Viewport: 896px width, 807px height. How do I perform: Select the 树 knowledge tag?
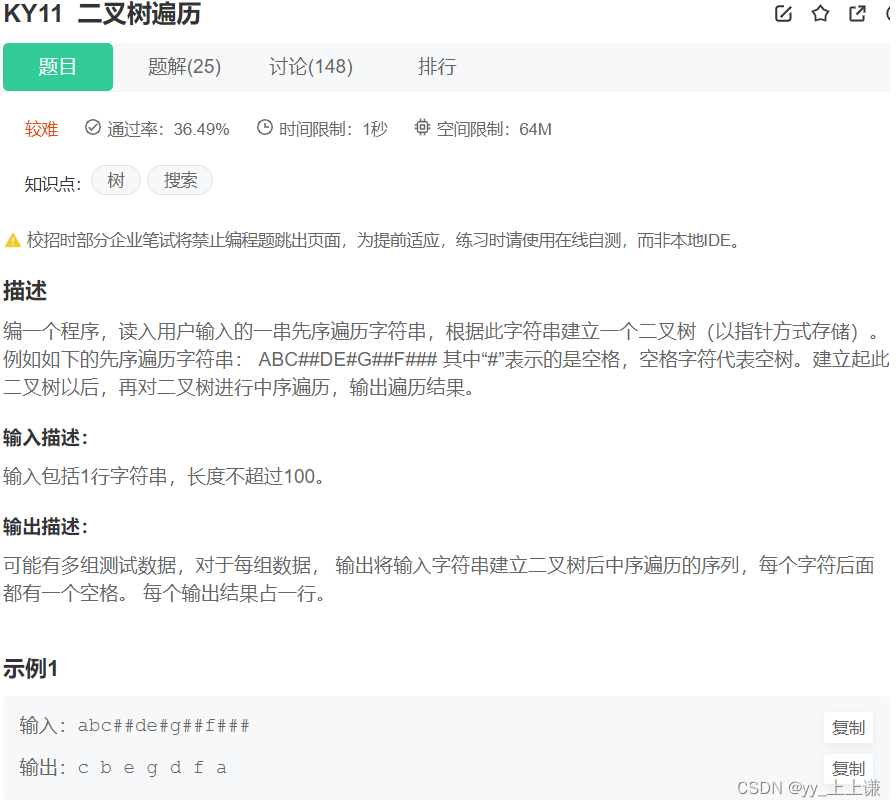(x=115, y=180)
